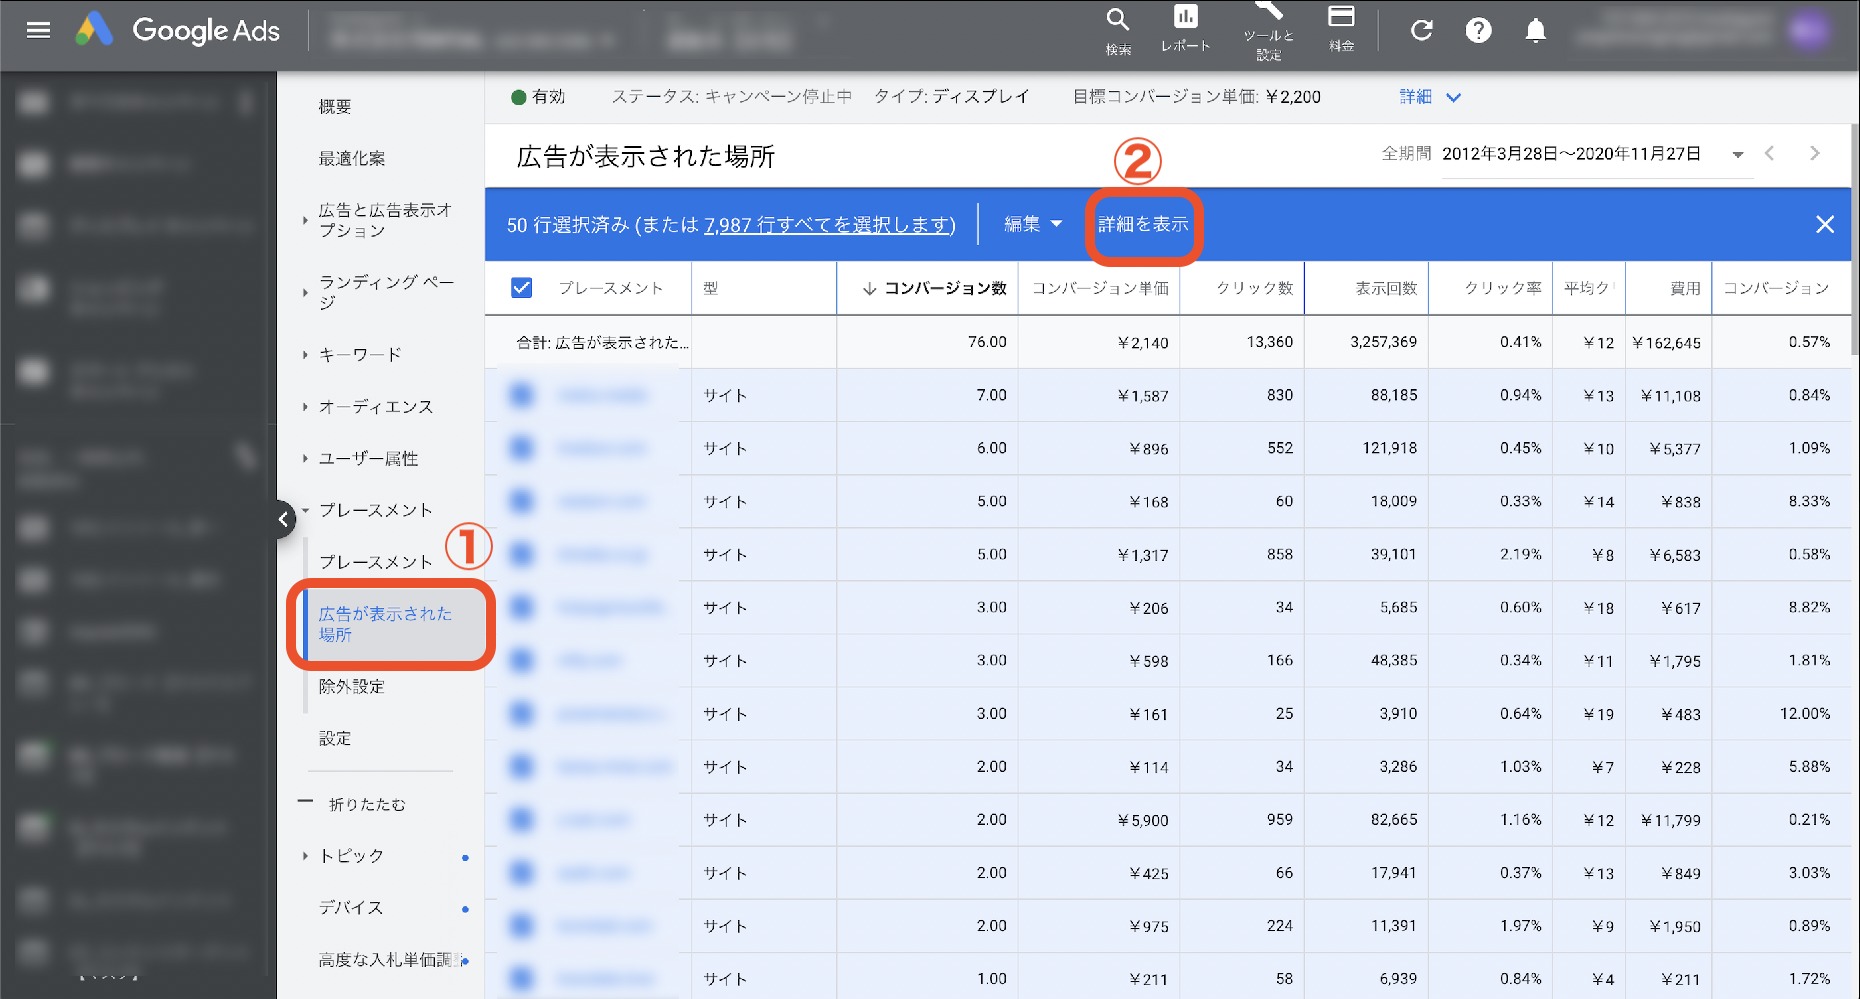1860x999 pixels.
Task: Select all 7,987 rows via the link
Action: (829, 225)
